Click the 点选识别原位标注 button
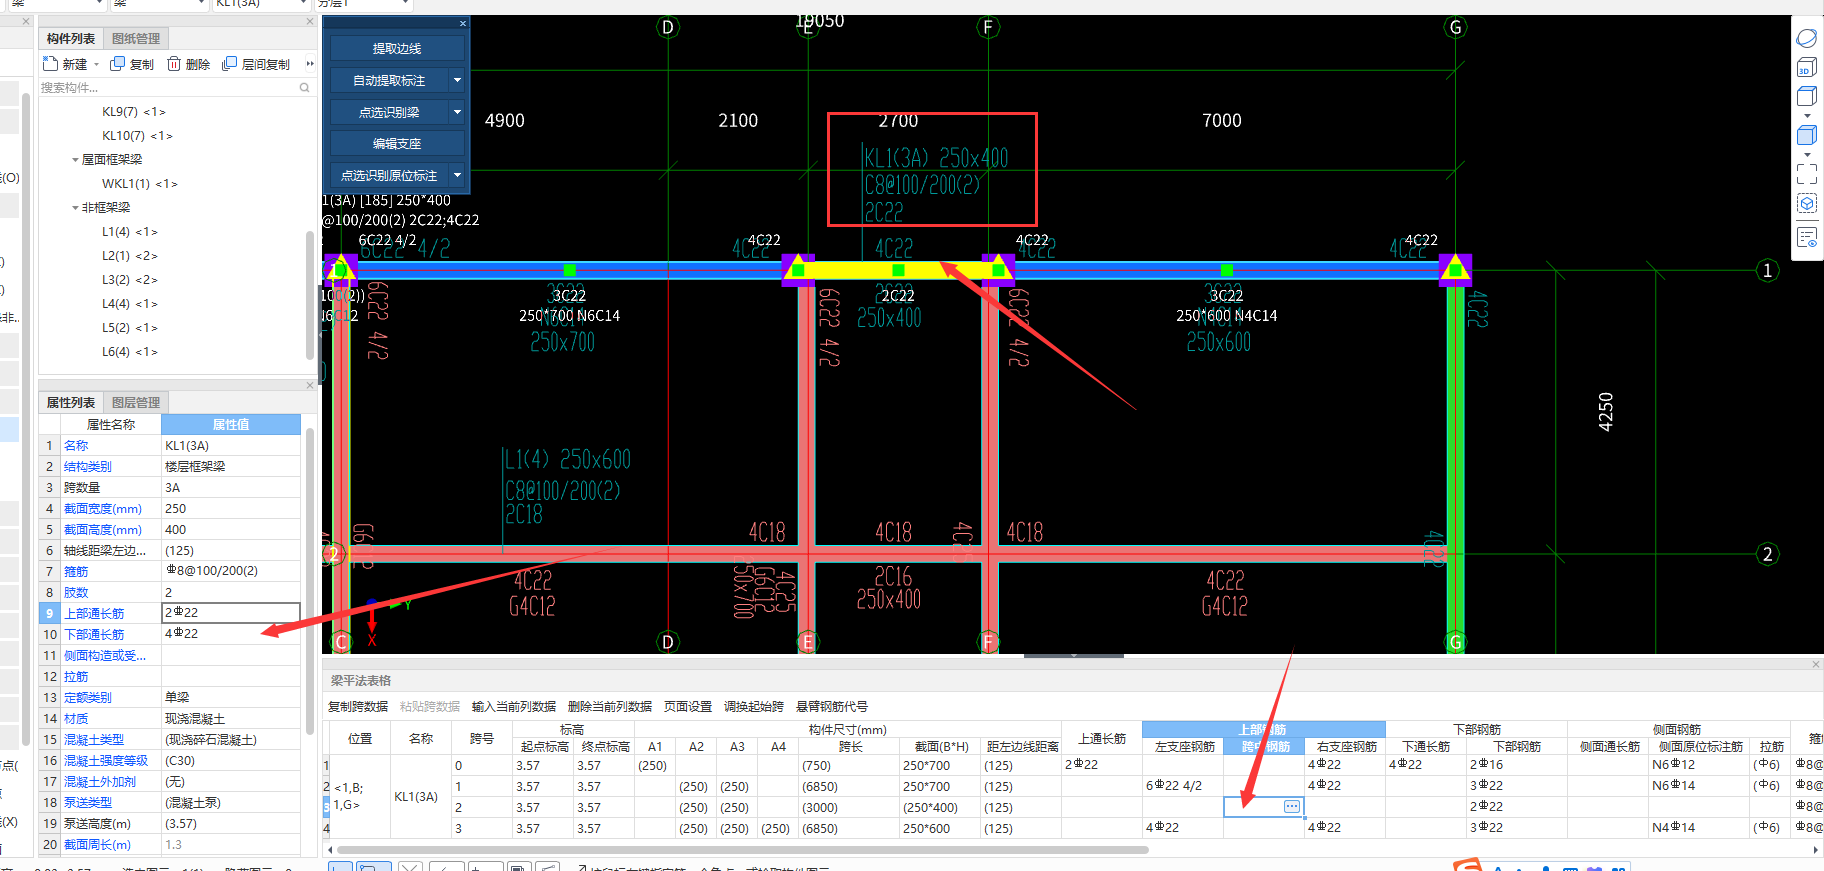 pos(389,175)
